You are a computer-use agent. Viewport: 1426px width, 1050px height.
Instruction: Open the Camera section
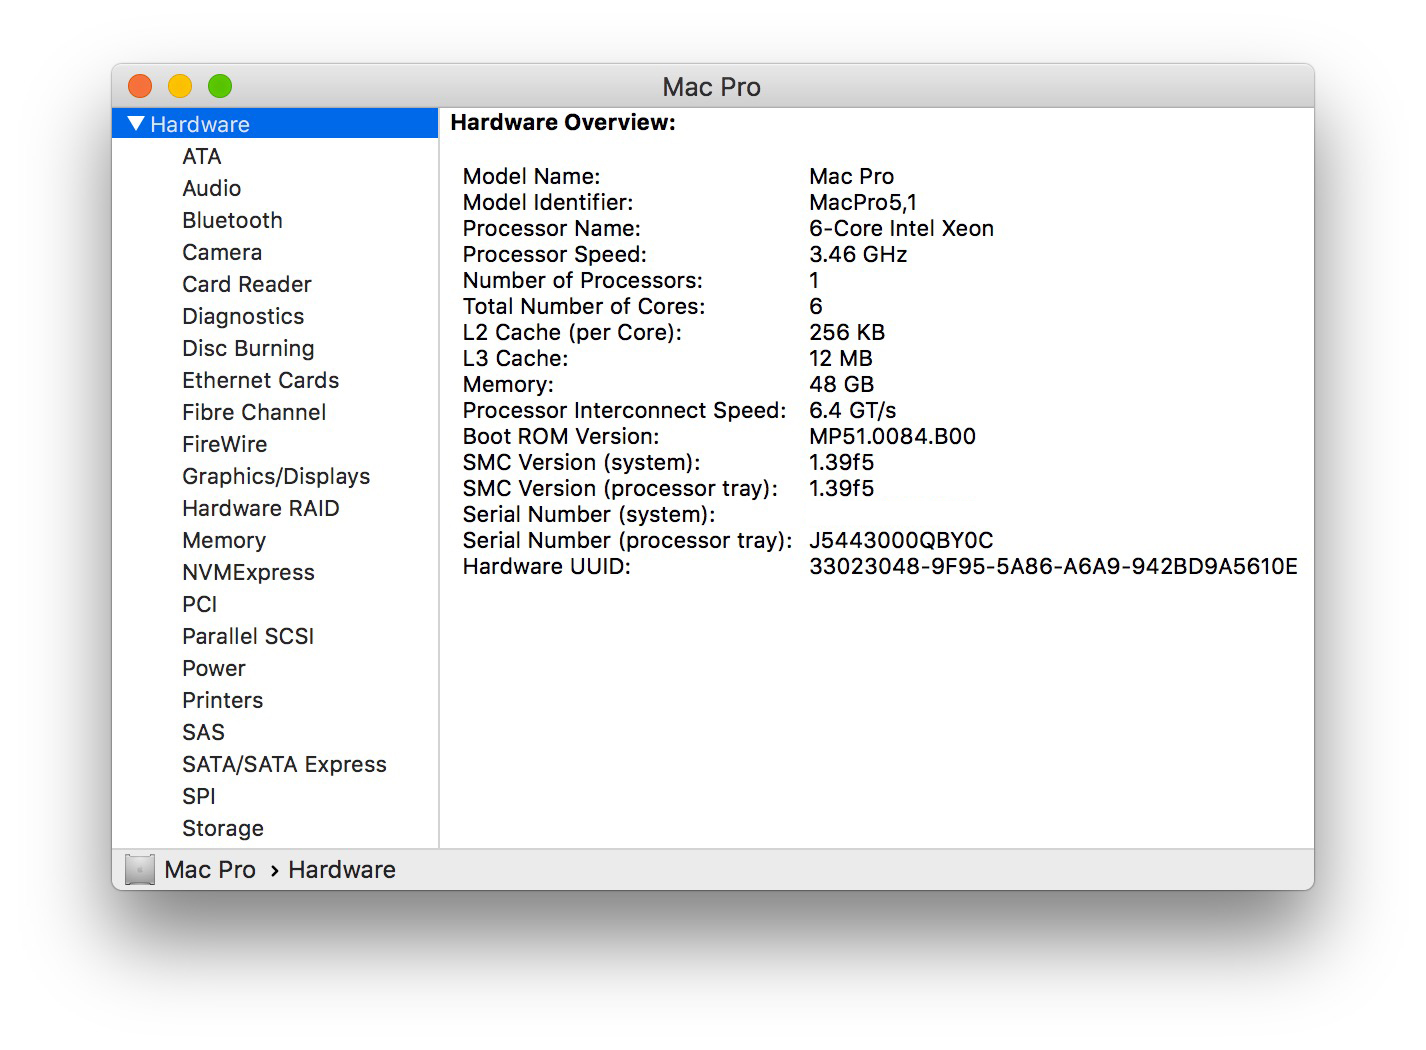click(x=222, y=253)
